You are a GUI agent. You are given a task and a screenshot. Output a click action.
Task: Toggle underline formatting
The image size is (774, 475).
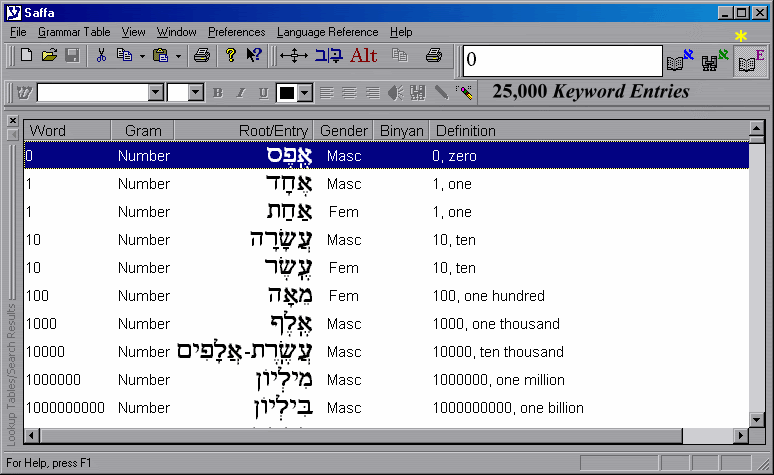coord(264,92)
